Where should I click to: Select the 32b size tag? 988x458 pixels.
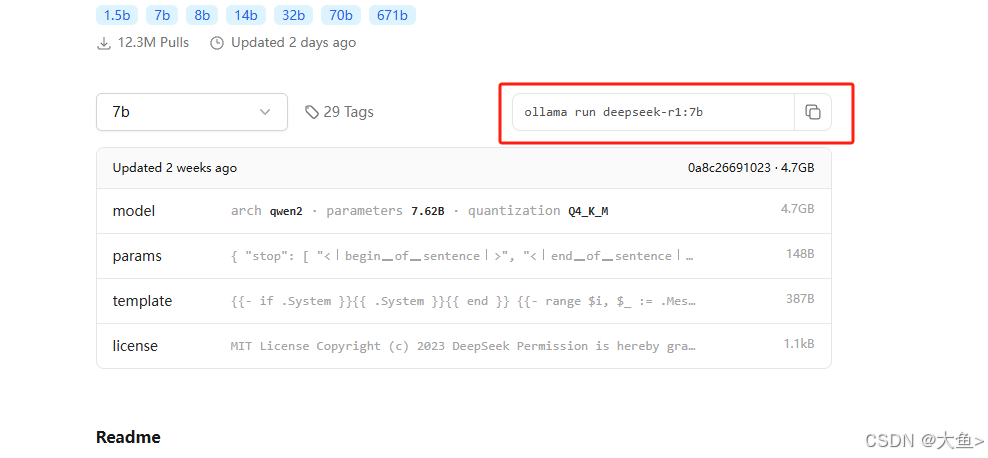pos(293,15)
